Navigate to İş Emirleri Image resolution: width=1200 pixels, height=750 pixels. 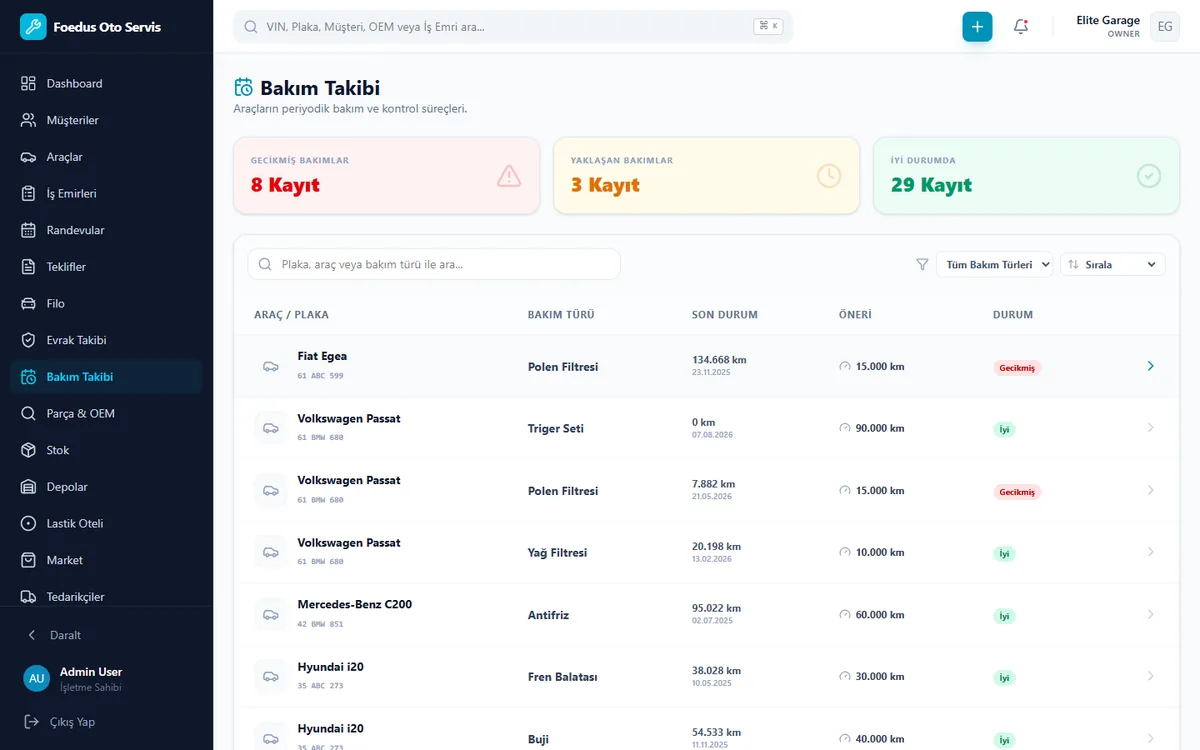tap(106, 193)
